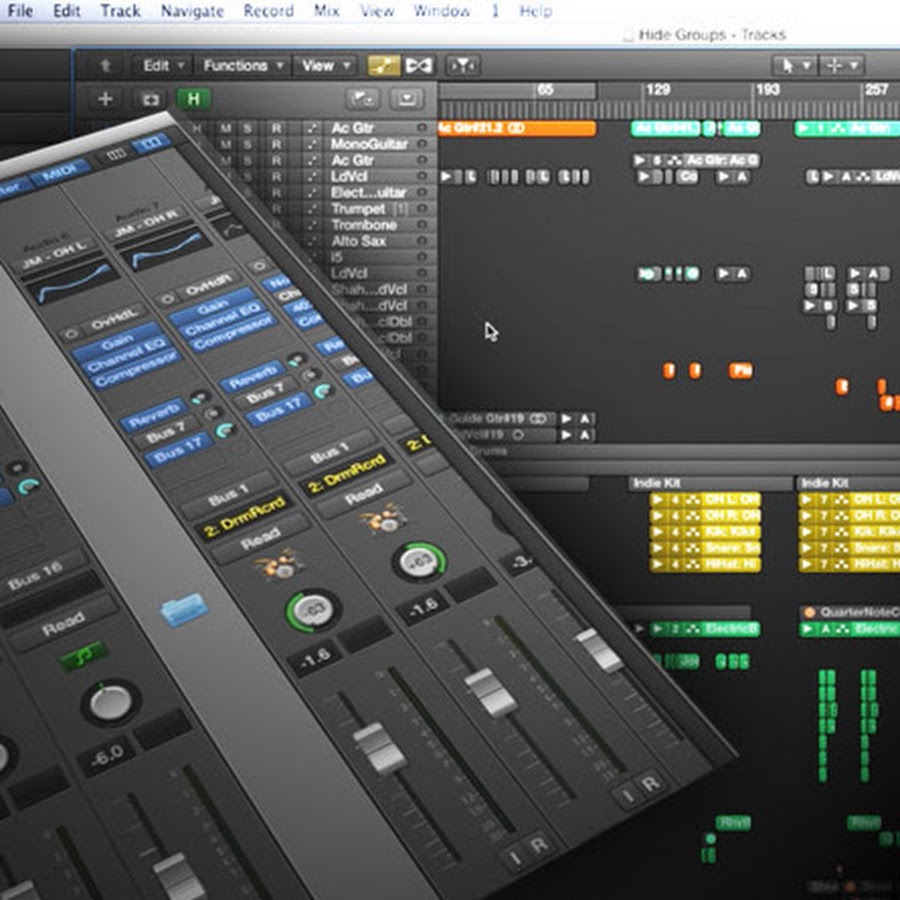Click the I input monitoring button on the OH L strip
The height and width of the screenshot is (900, 900).
click(x=515, y=858)
